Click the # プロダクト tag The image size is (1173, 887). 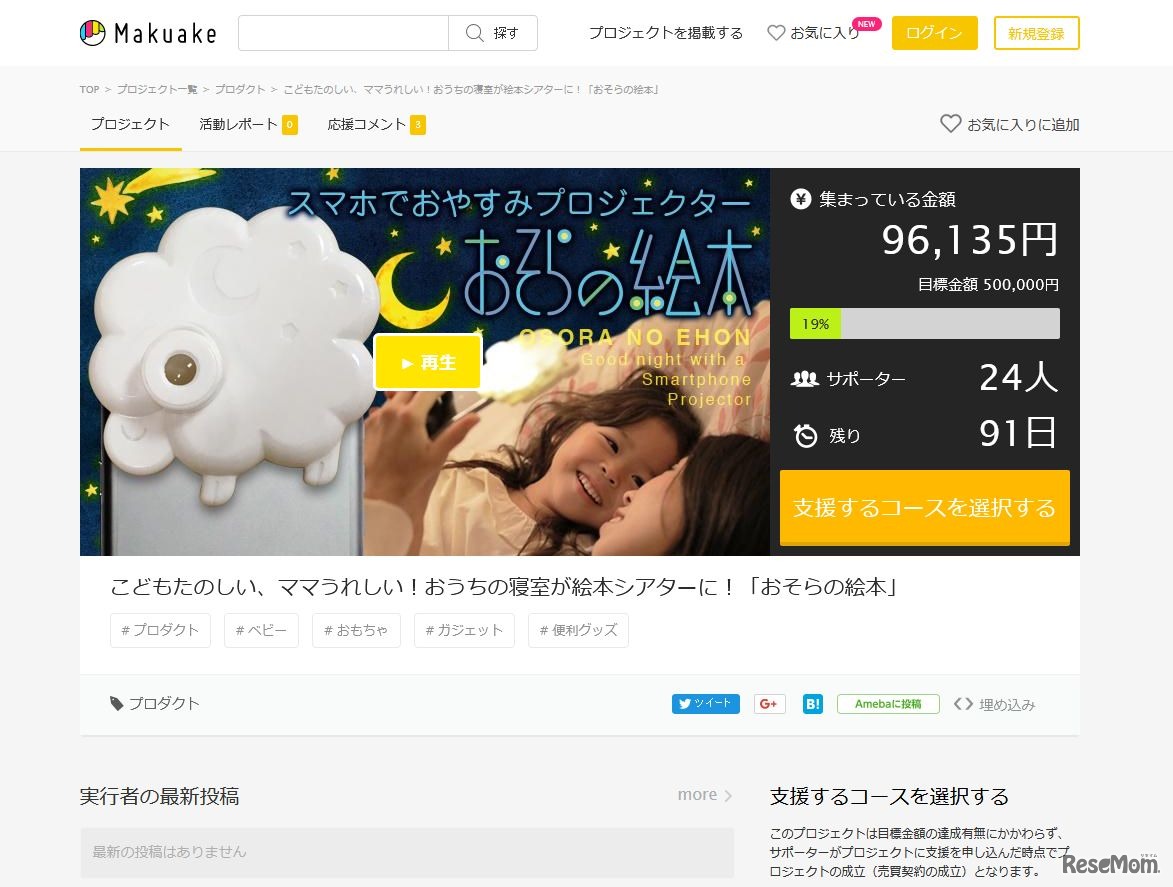pos(160,630)
